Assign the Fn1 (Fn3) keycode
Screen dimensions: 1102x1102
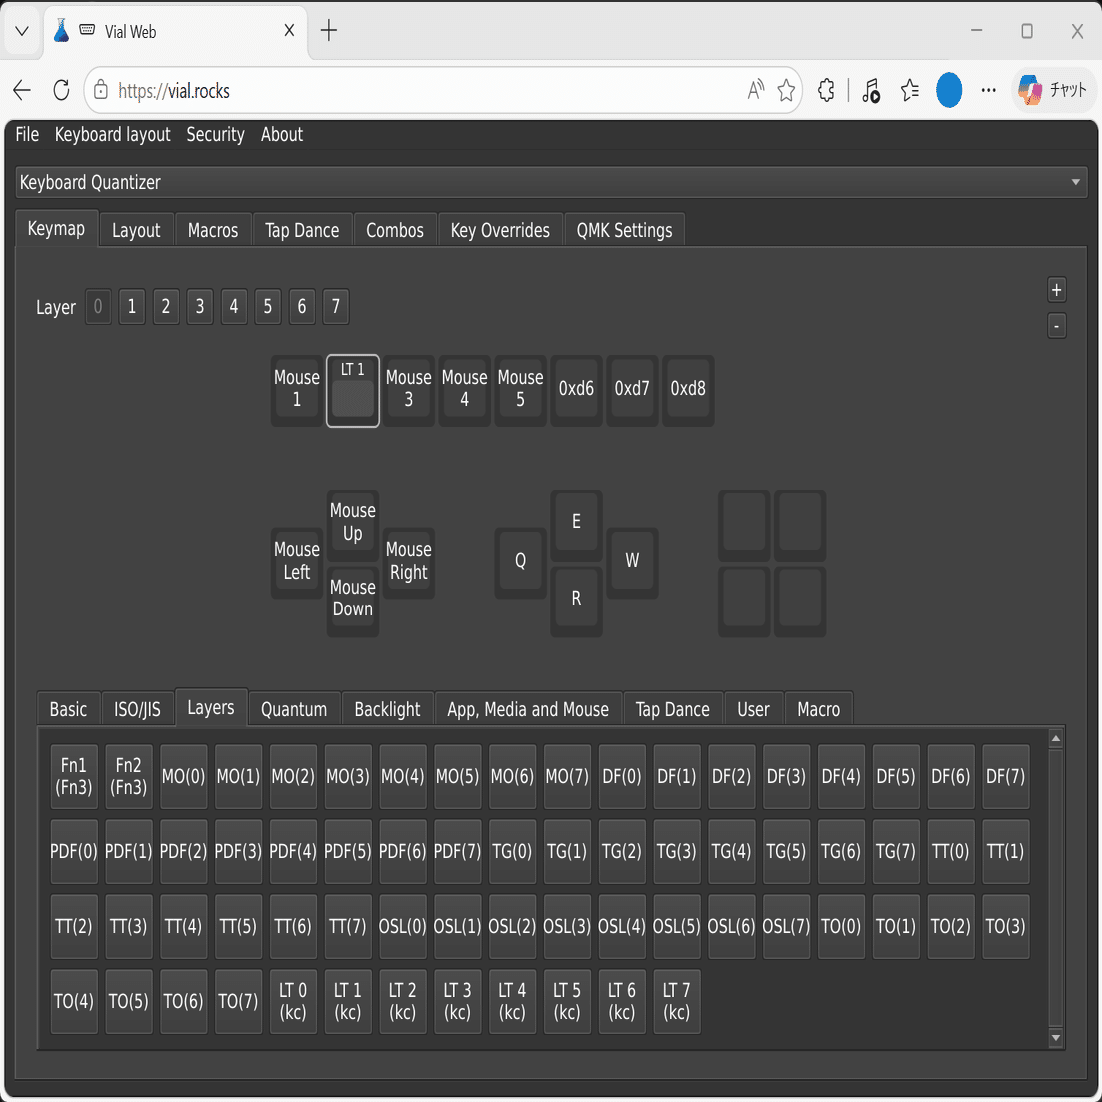[x=74, y=777]
